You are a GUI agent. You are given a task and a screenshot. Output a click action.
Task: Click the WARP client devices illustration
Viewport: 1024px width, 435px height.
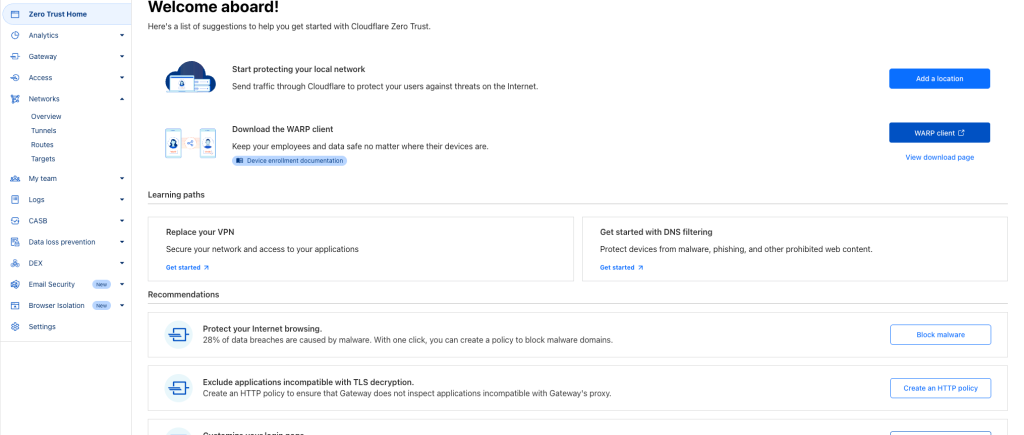pyautogui.click(x=190, y=143)
